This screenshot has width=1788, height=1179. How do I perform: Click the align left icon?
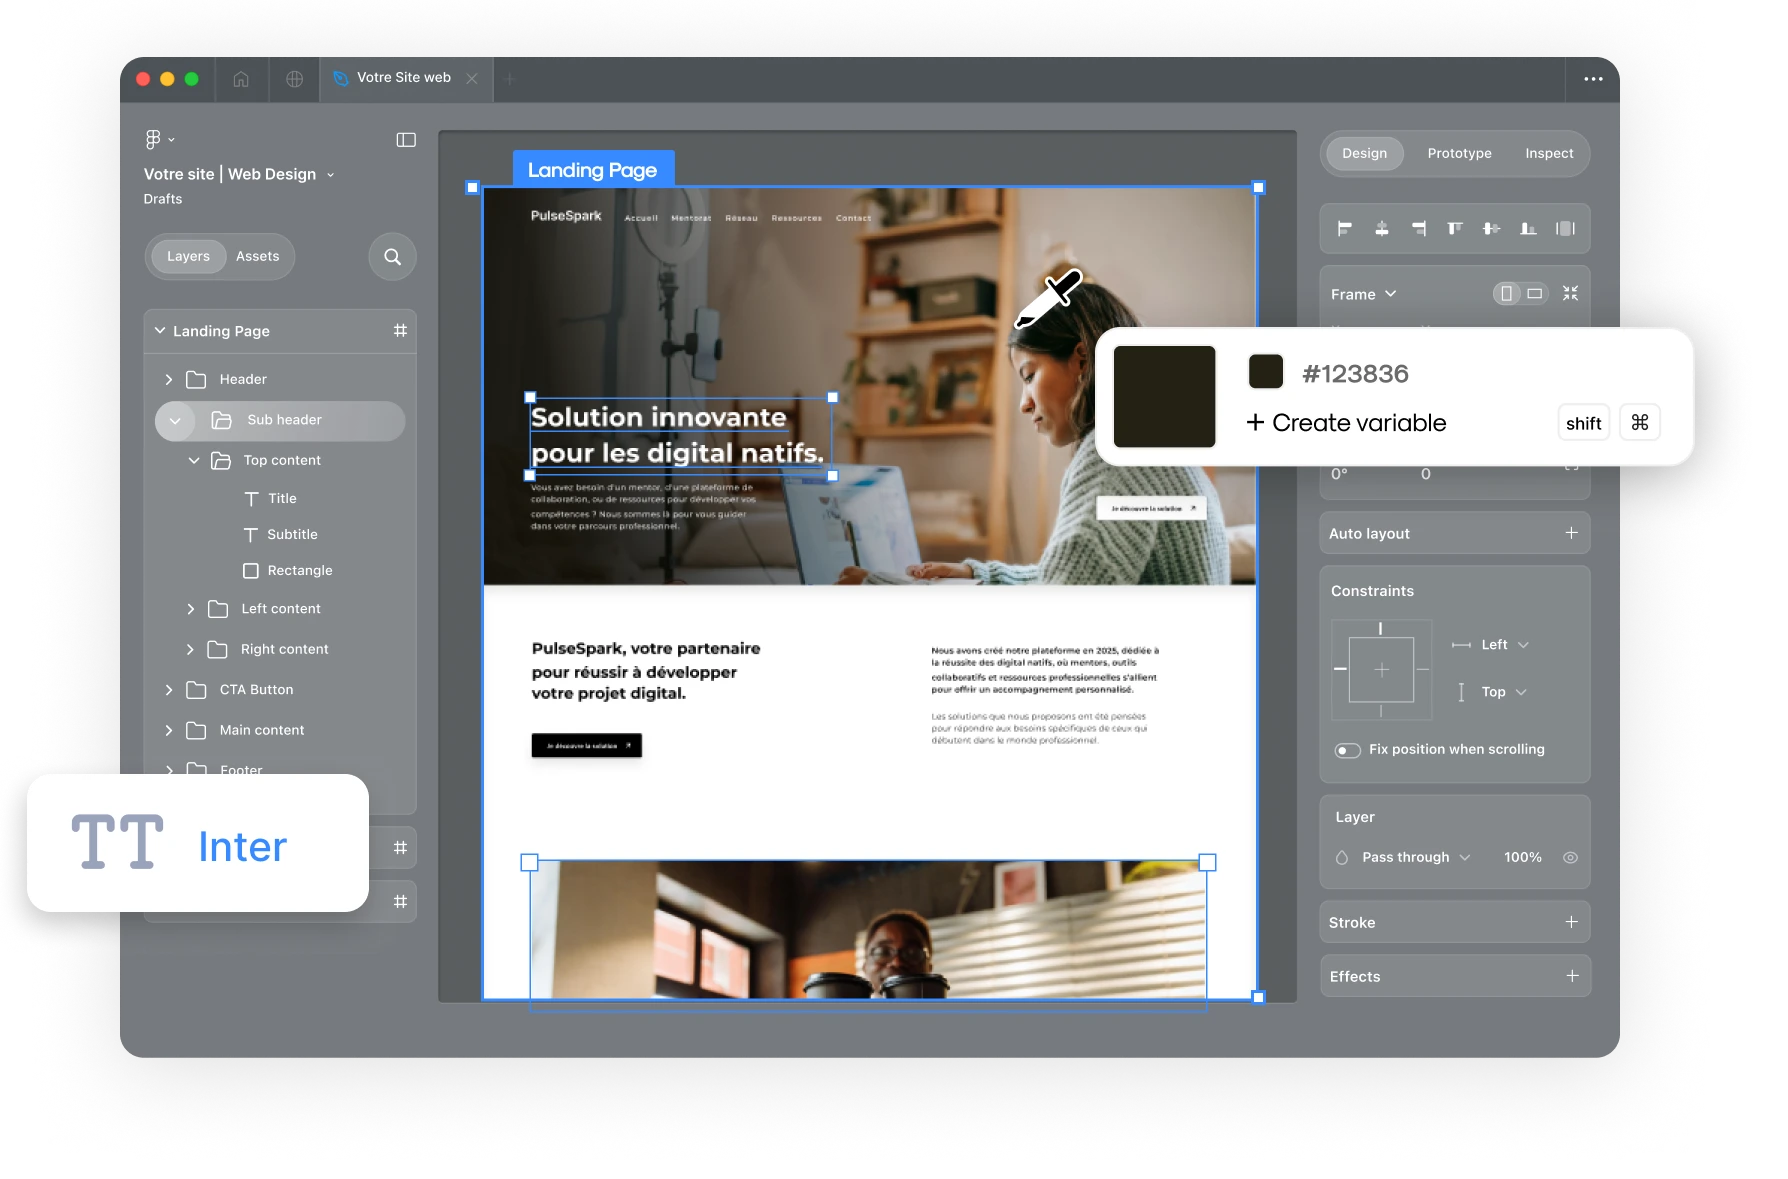click(1345, 229)
